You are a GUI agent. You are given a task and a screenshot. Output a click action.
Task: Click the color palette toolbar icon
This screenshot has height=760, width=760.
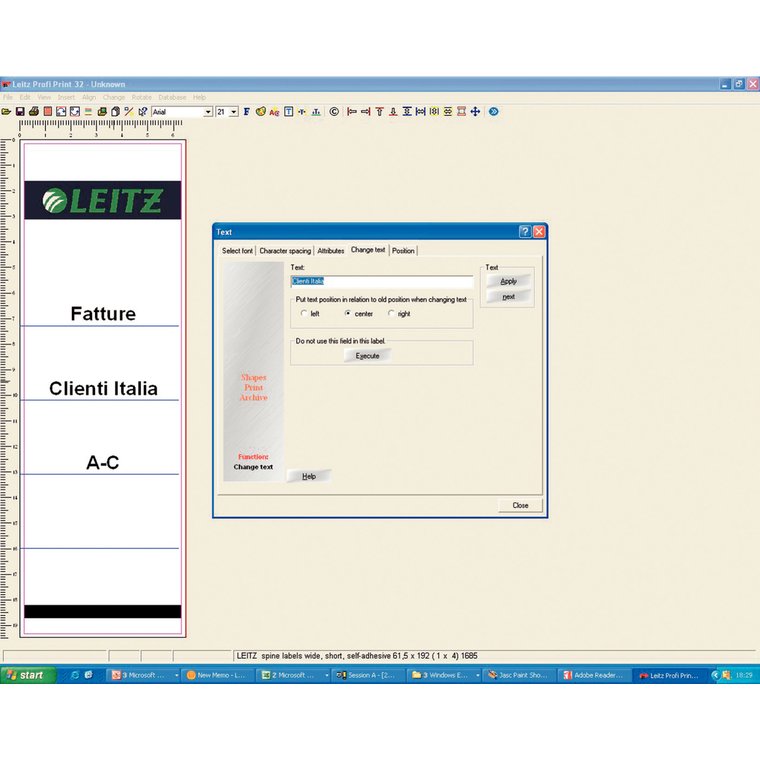[260, 112]
